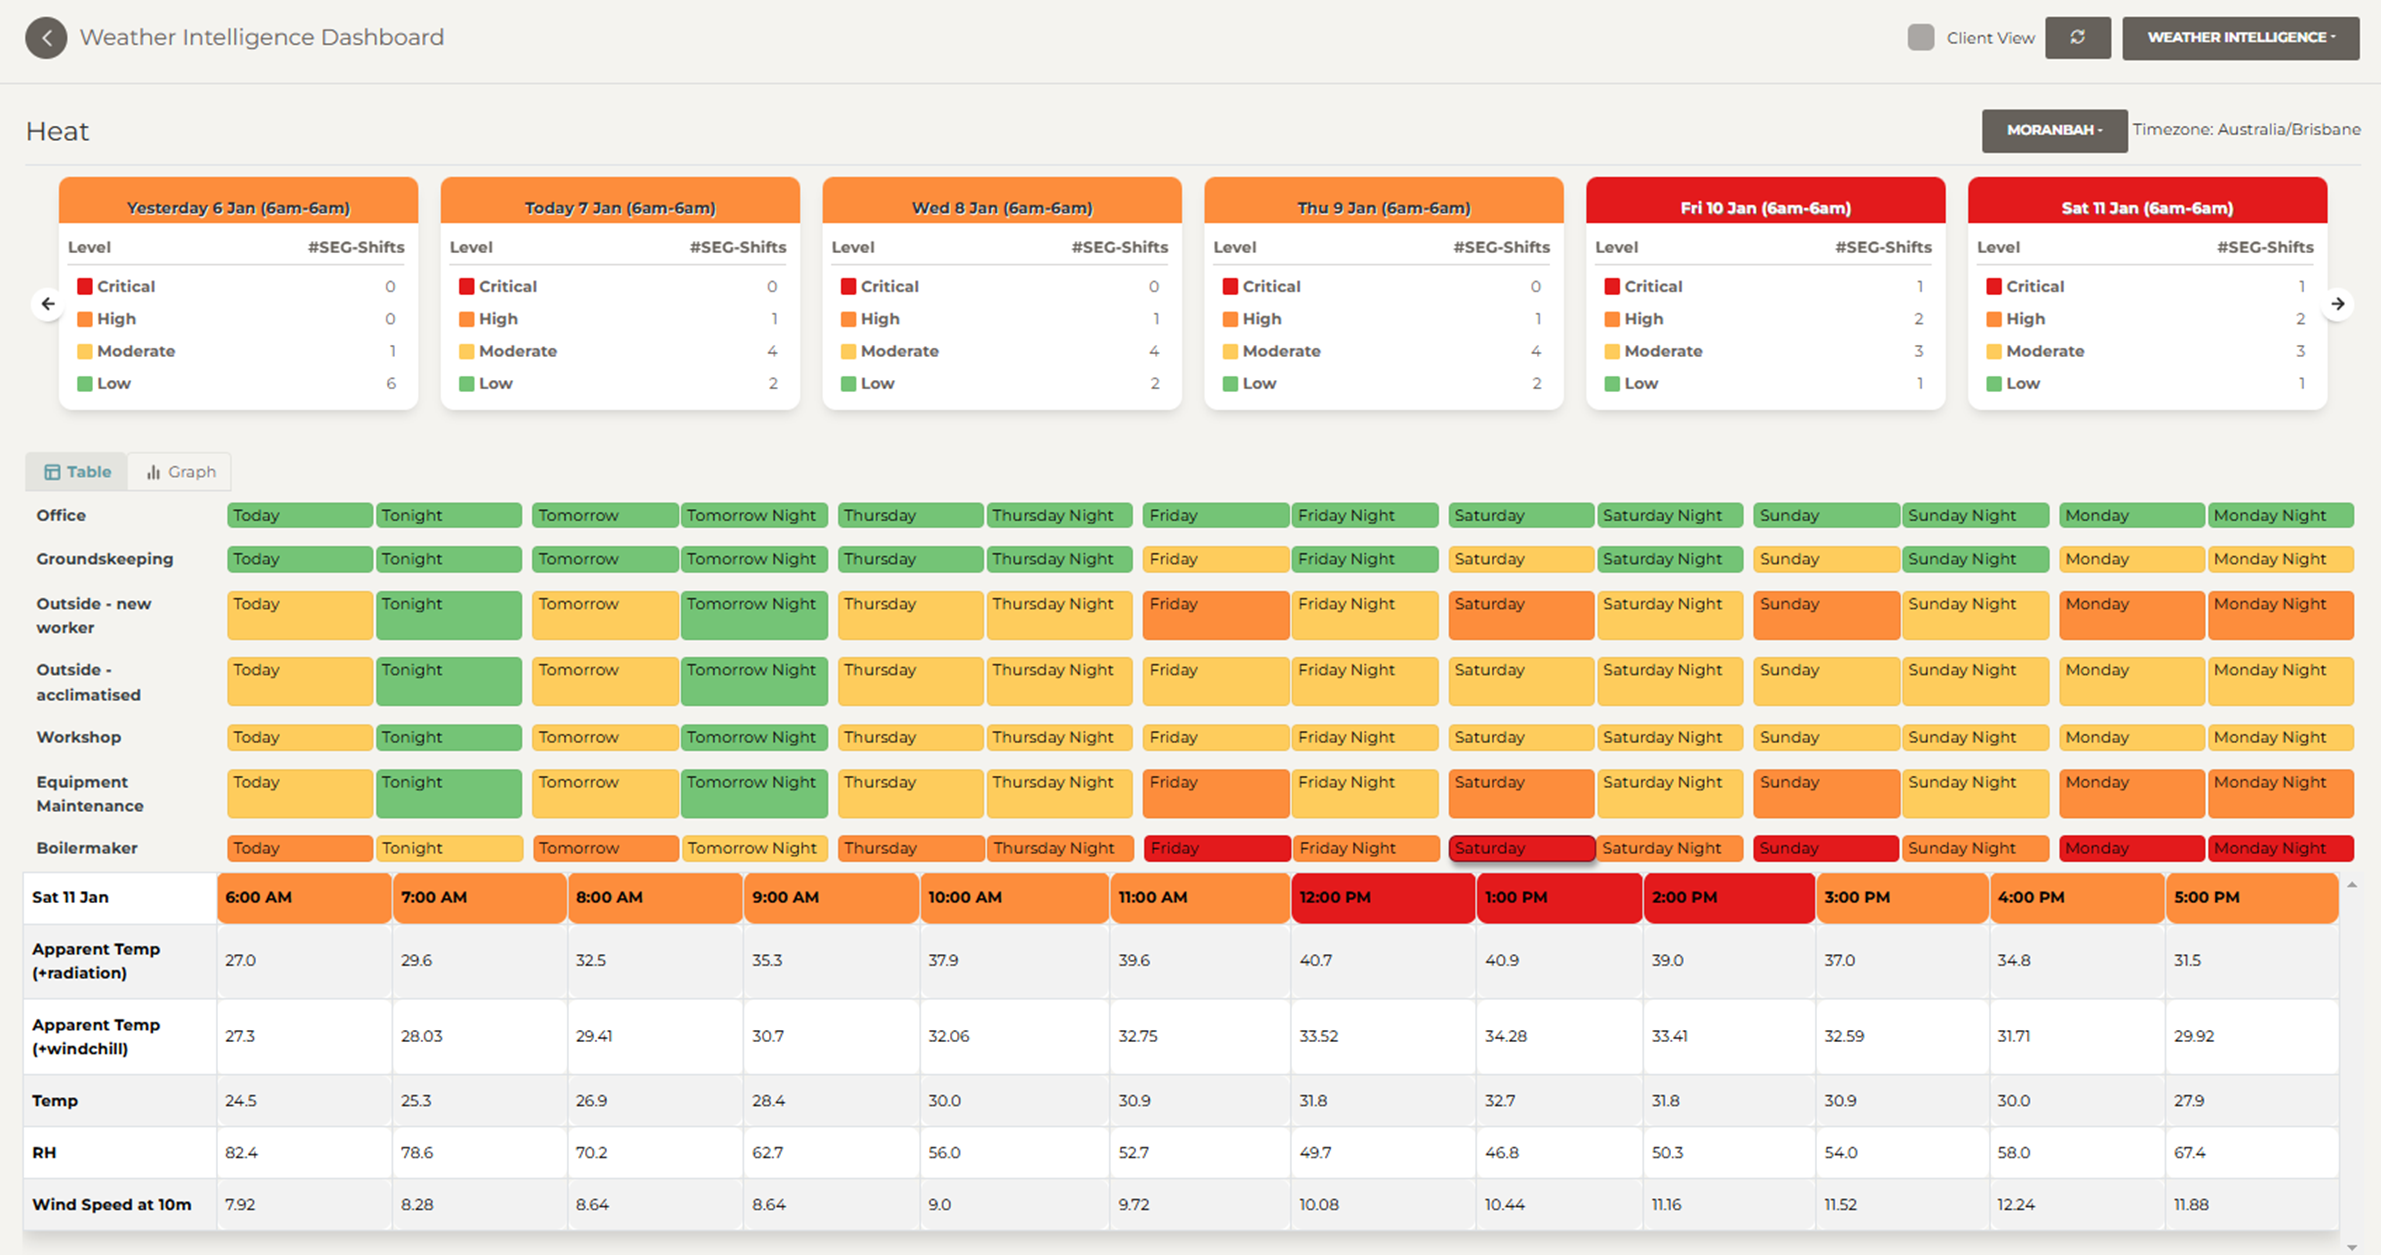Switch to the Graph tab
The height and width of the screenshot is (1255, 2381).
pyautogui.click(x=180, y=472)
